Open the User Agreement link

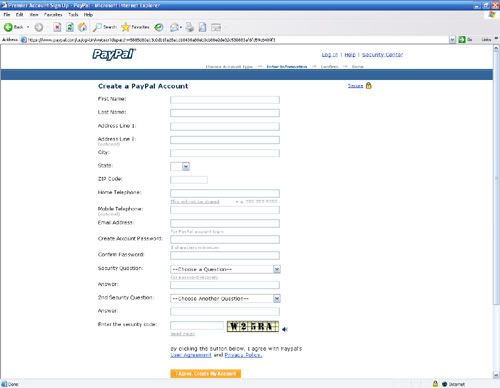click(x=191, y=355)
